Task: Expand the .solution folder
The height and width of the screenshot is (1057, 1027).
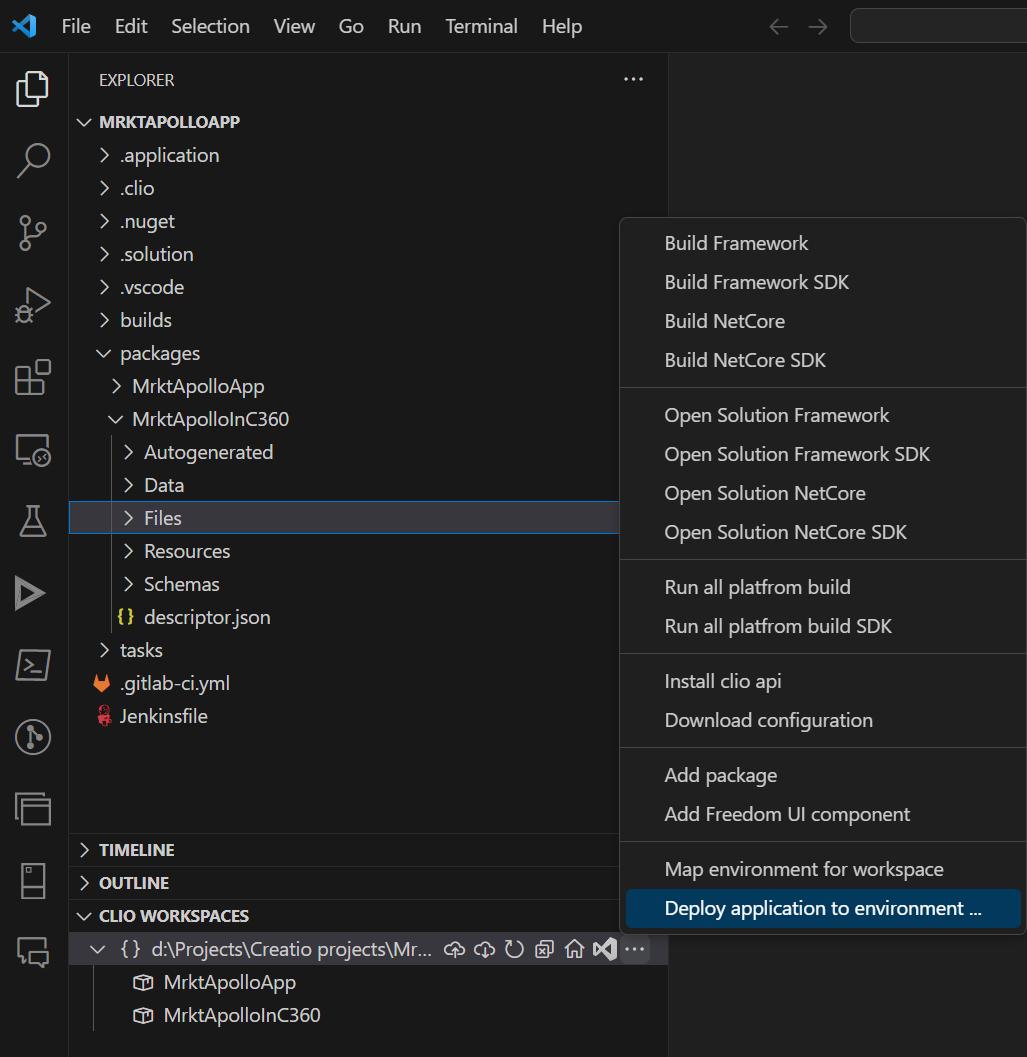Action: 105,254
